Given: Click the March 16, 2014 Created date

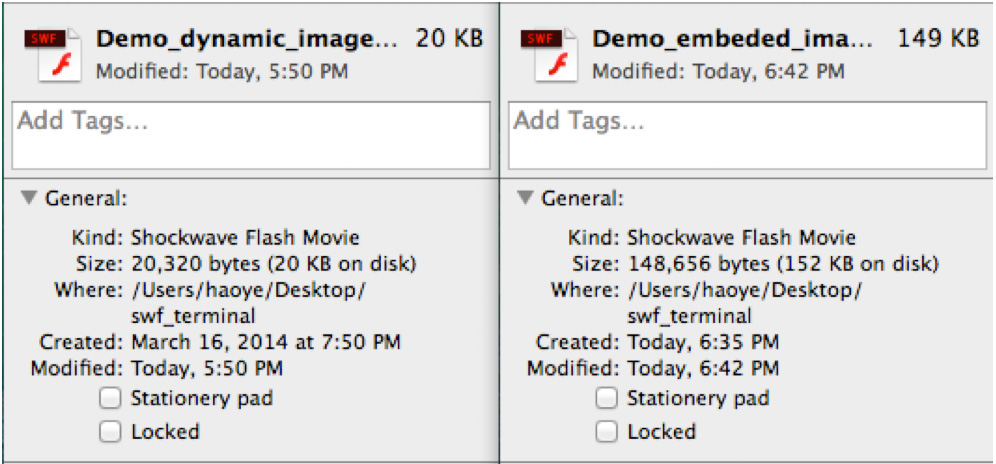Looking at the screenshot, I should 266,342.
